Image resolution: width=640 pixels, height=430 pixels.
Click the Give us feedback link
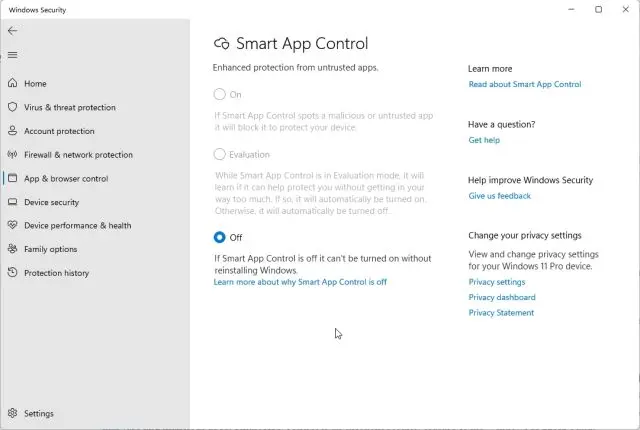coord(500,196)
